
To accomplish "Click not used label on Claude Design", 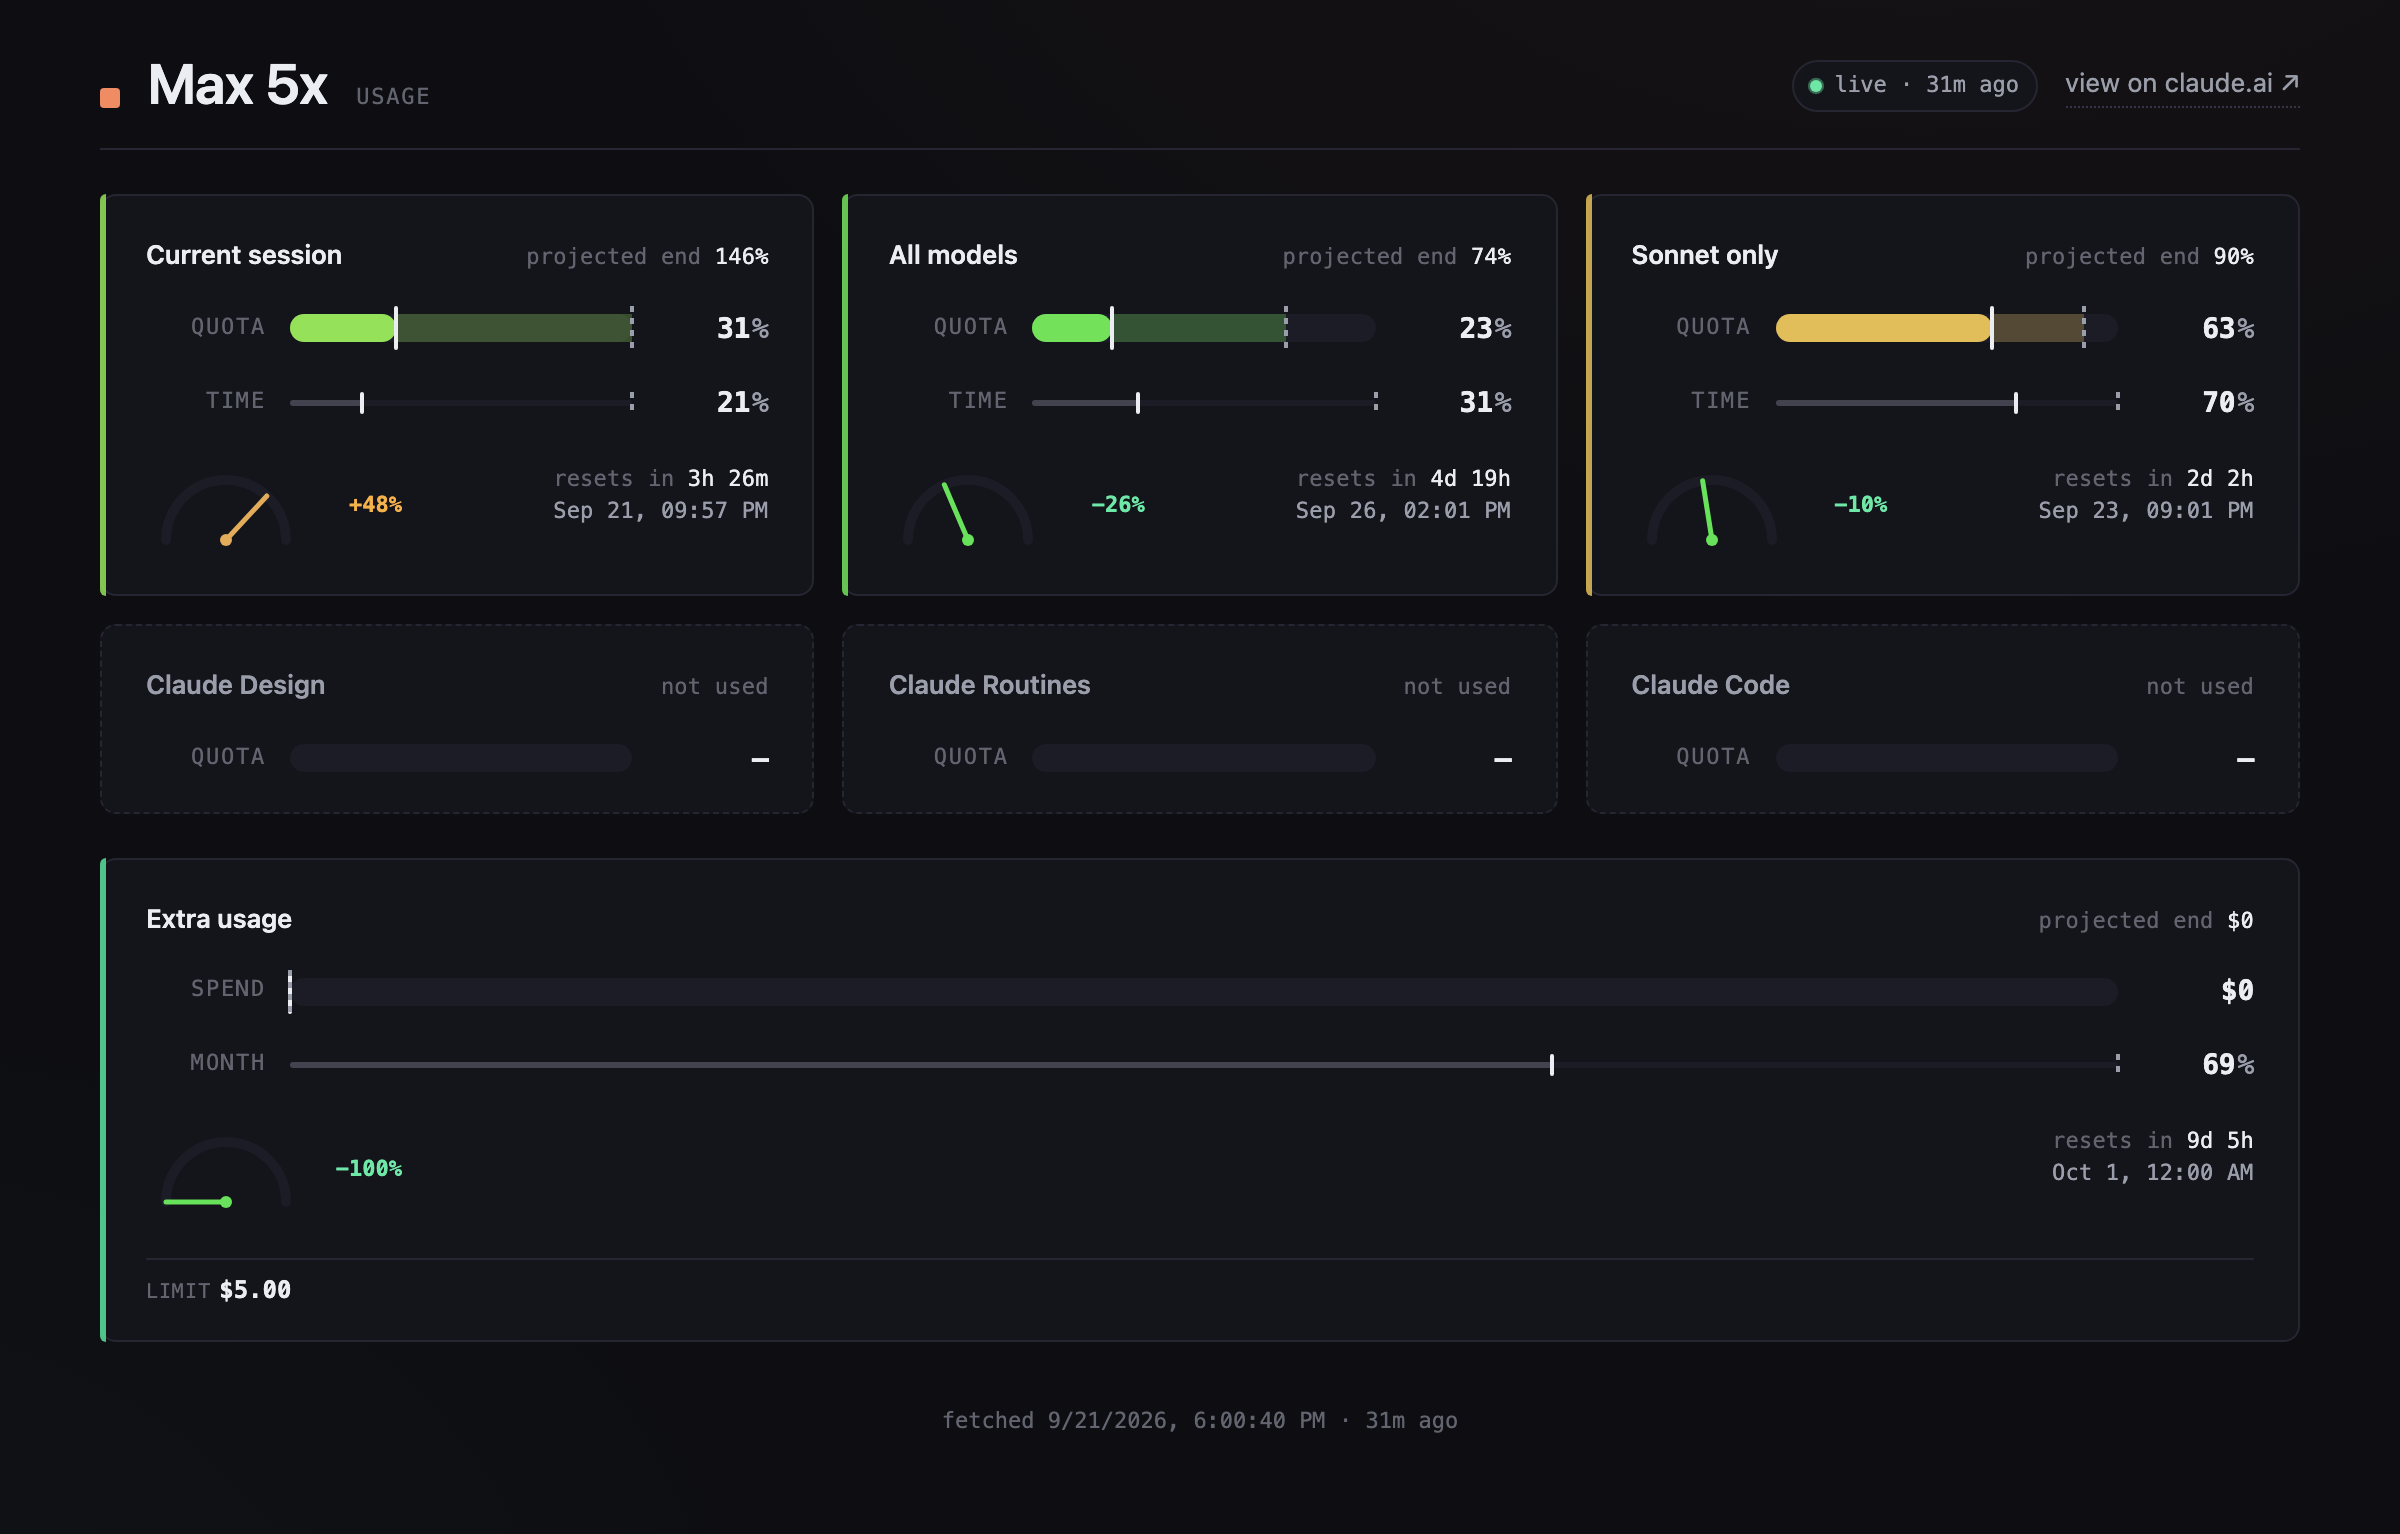I will [715, 687].
